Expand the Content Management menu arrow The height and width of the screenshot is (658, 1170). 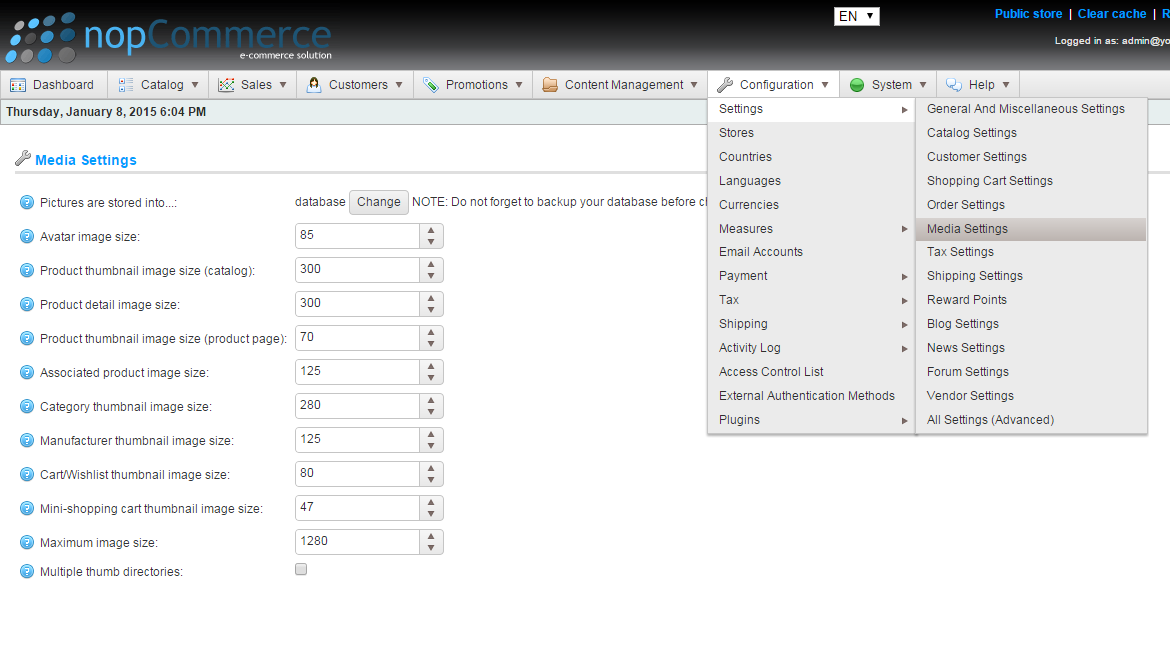(x=694, y=85)
